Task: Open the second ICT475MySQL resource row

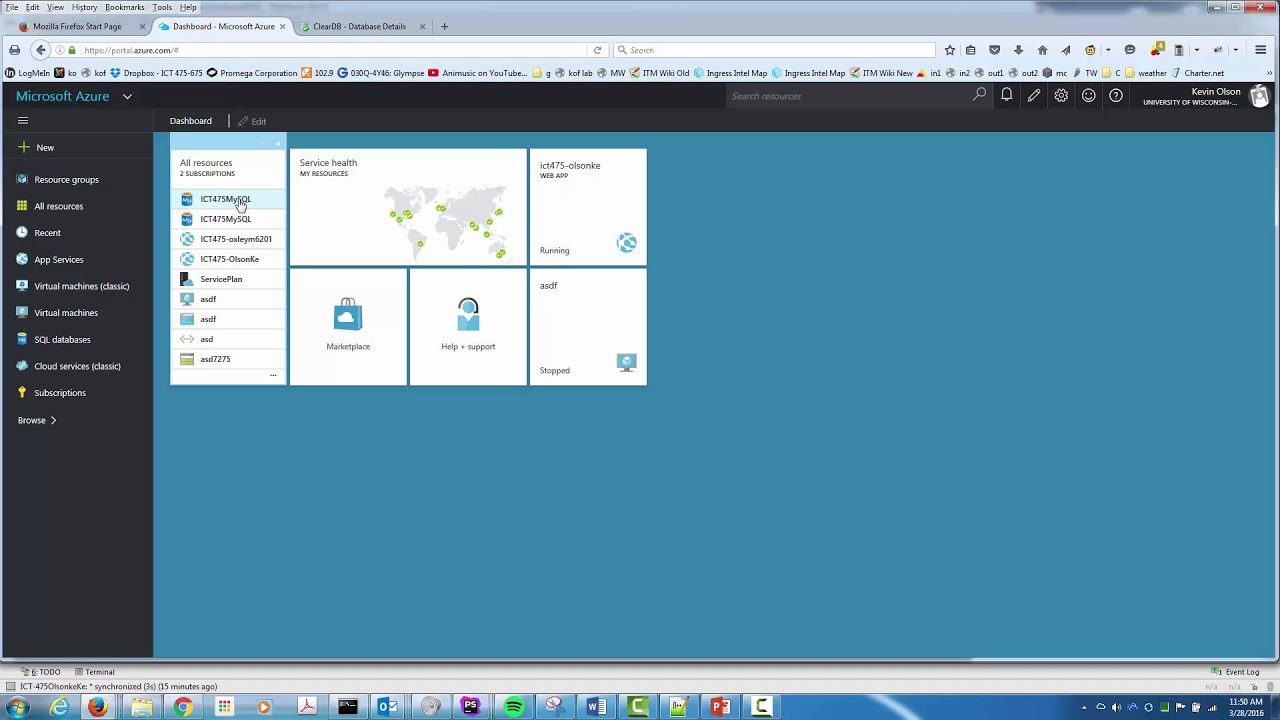Action: point(228,219)
